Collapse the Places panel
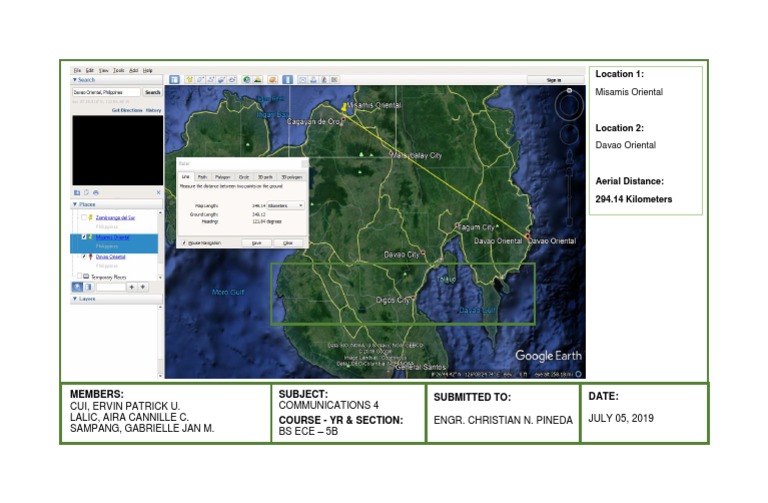Image resolution: width=768 pixels, height=503 pixels. [75, 204]
